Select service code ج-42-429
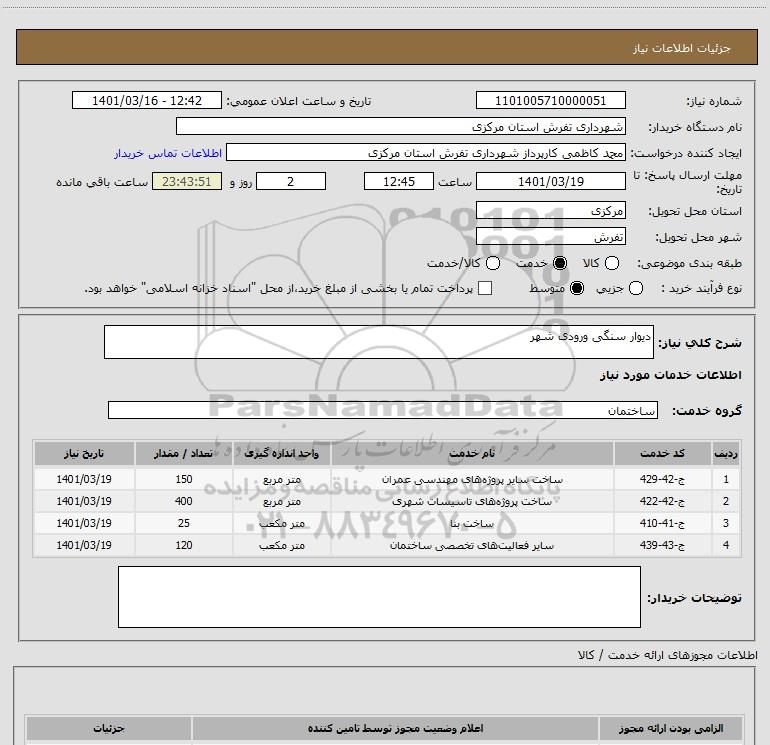The width and height of the screenshot is (770, 745). (x=662, y=479)
